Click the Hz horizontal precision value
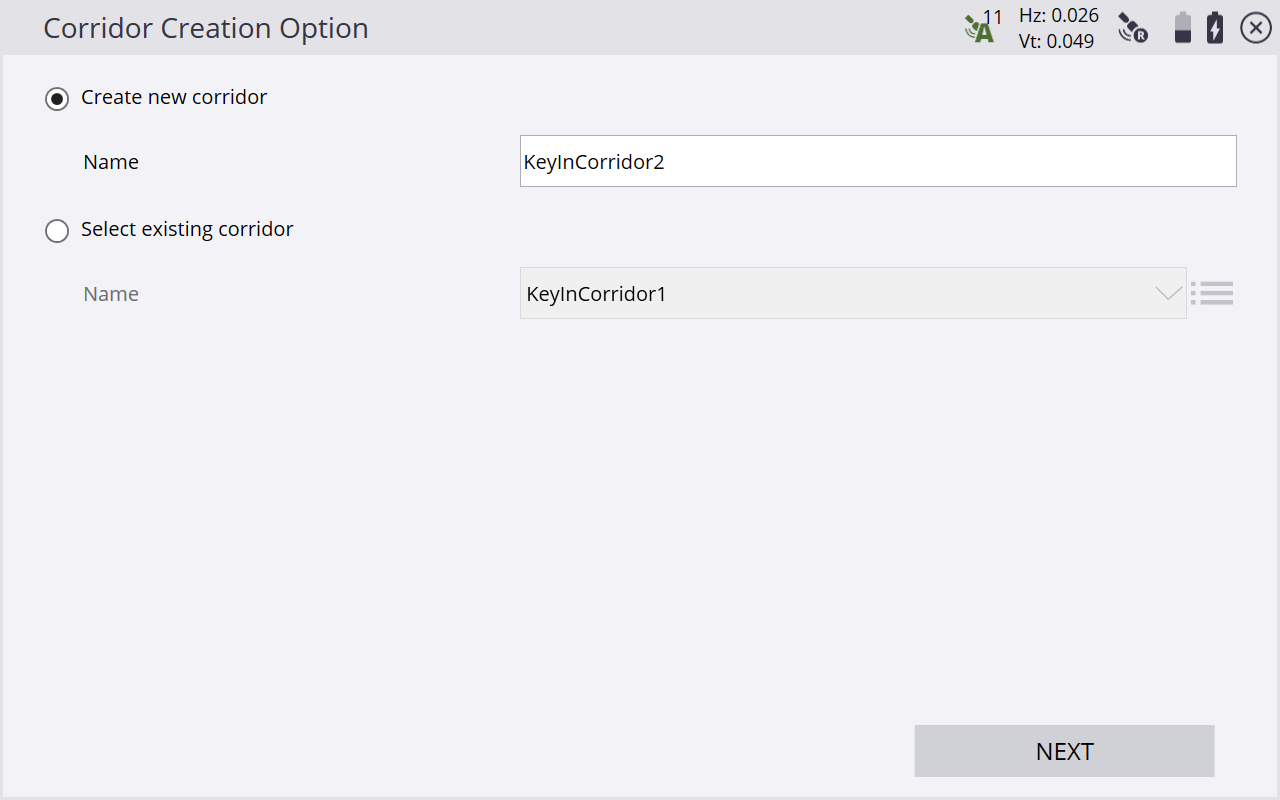The height and width of the screenshot is (800, 1280). click(1058, 15)
